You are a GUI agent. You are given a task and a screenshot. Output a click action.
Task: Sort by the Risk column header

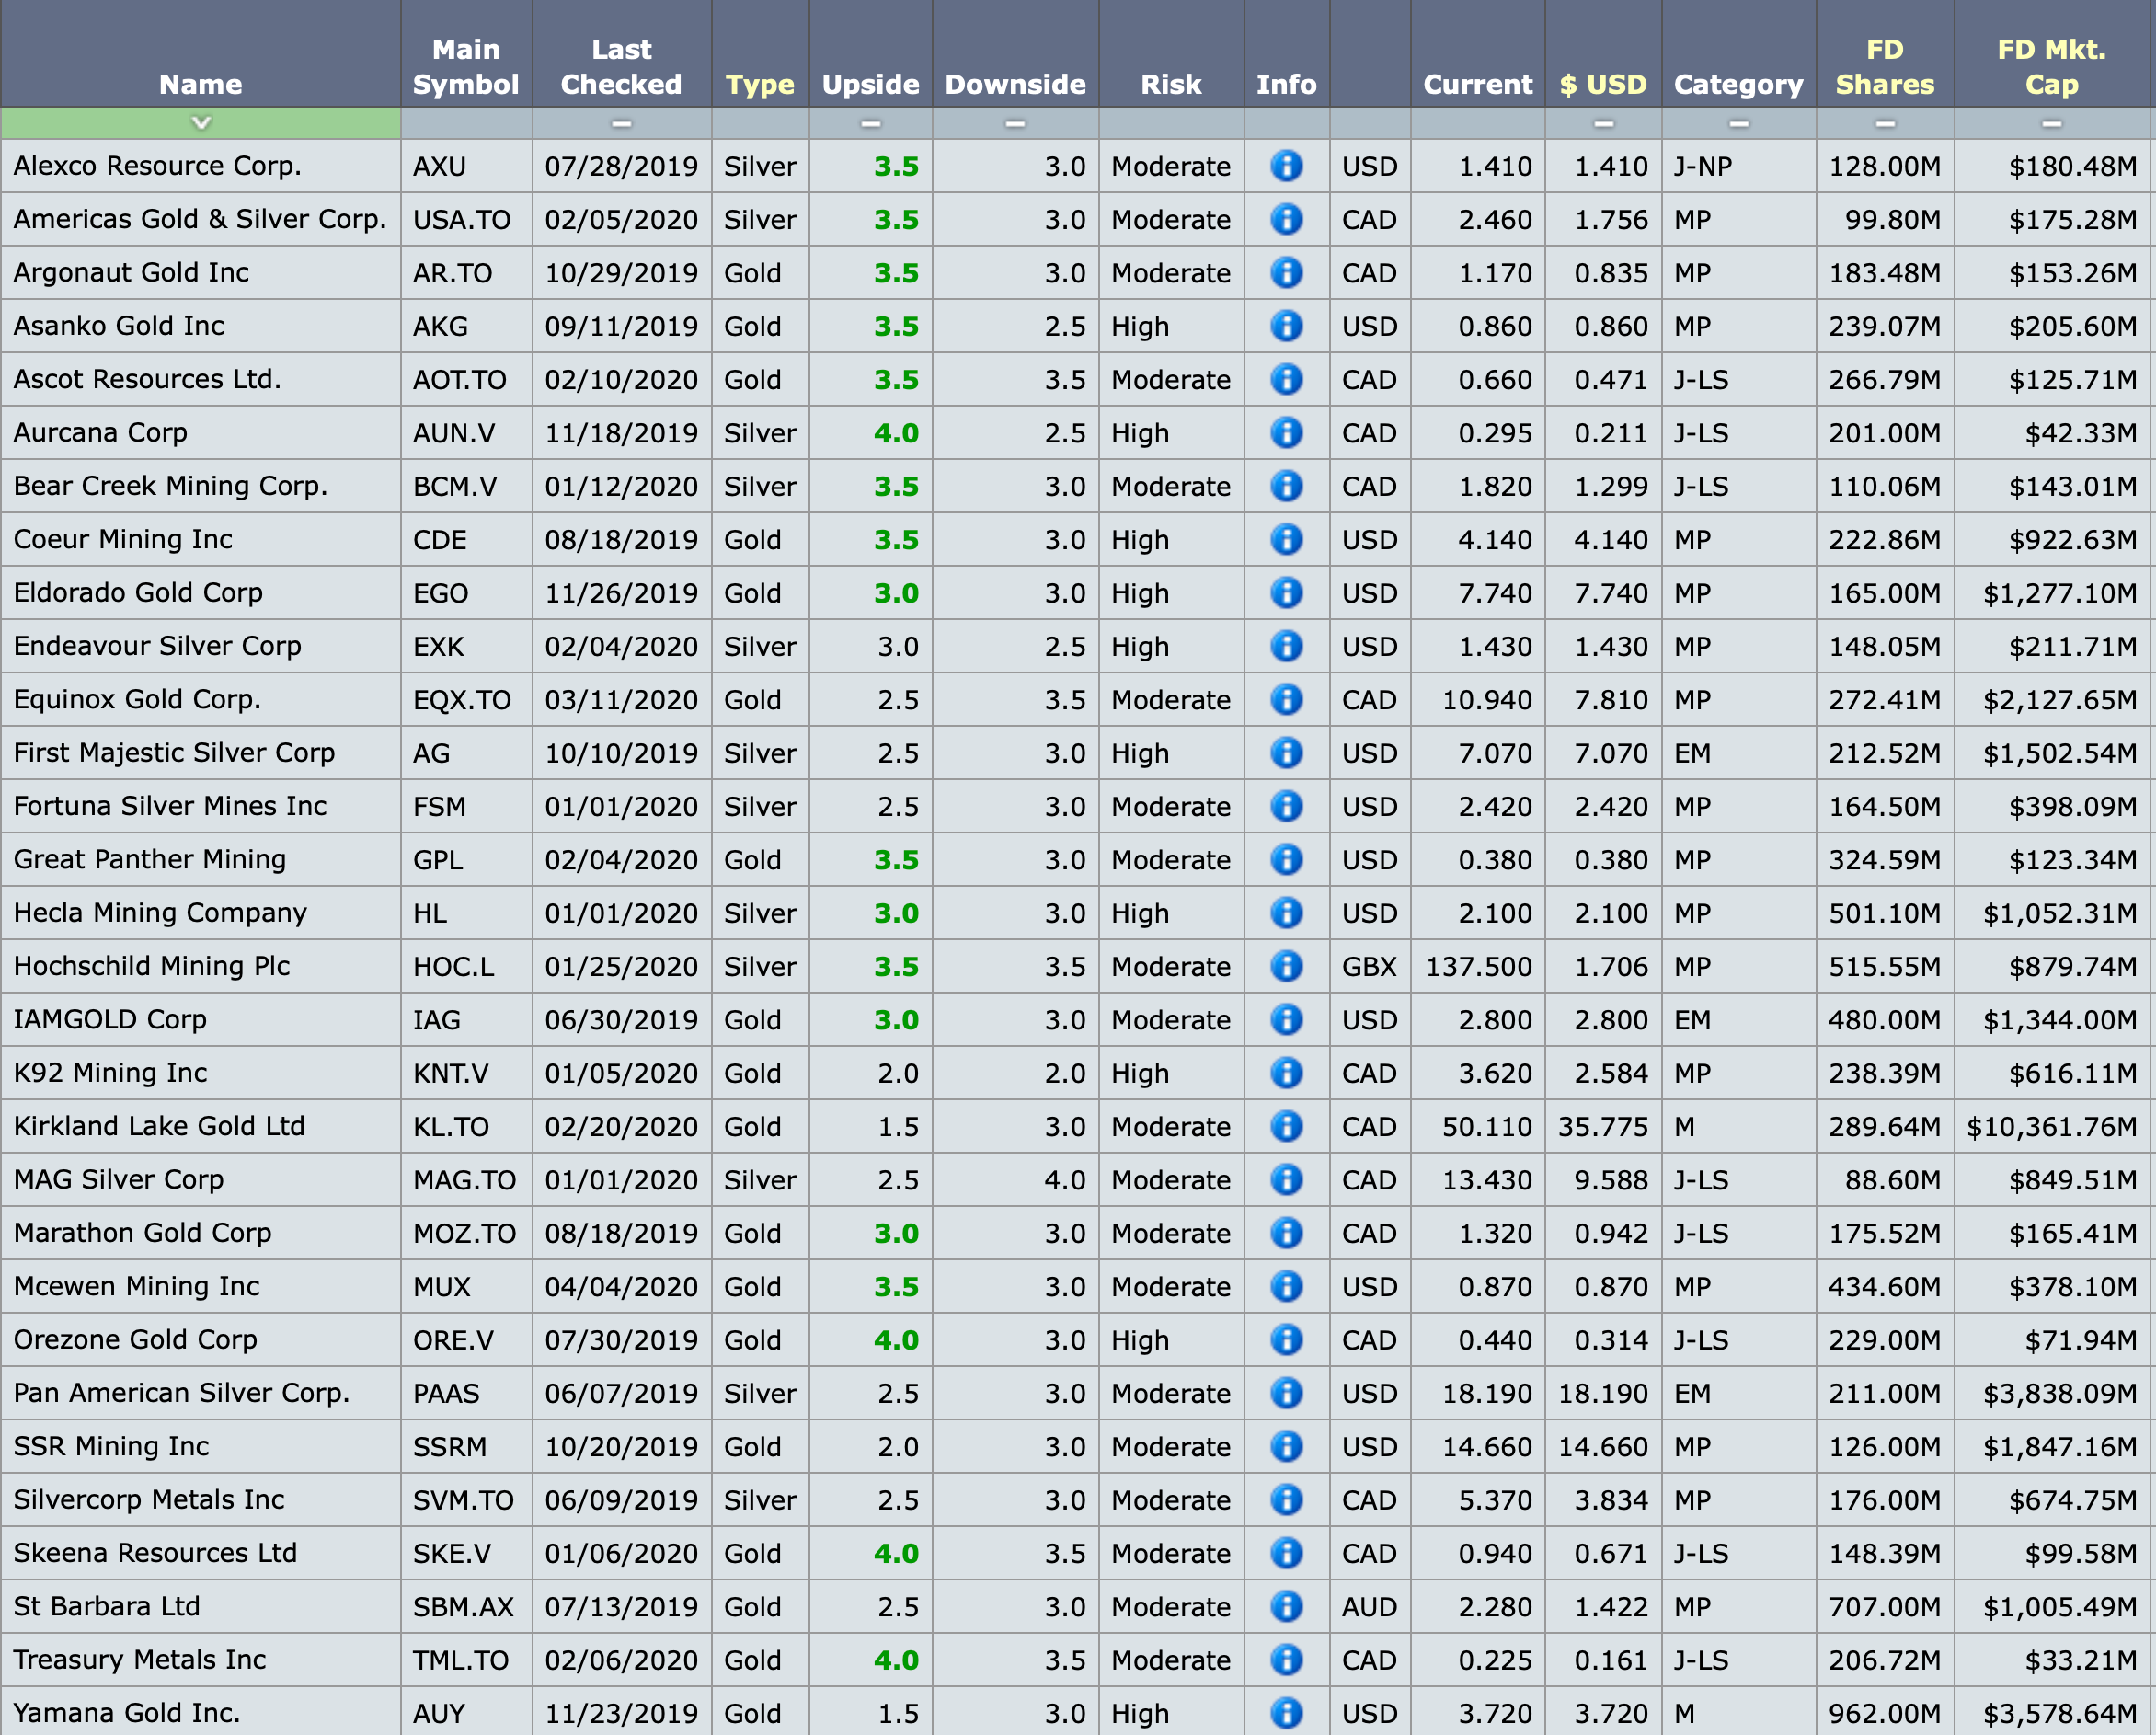pos(1171,84)
